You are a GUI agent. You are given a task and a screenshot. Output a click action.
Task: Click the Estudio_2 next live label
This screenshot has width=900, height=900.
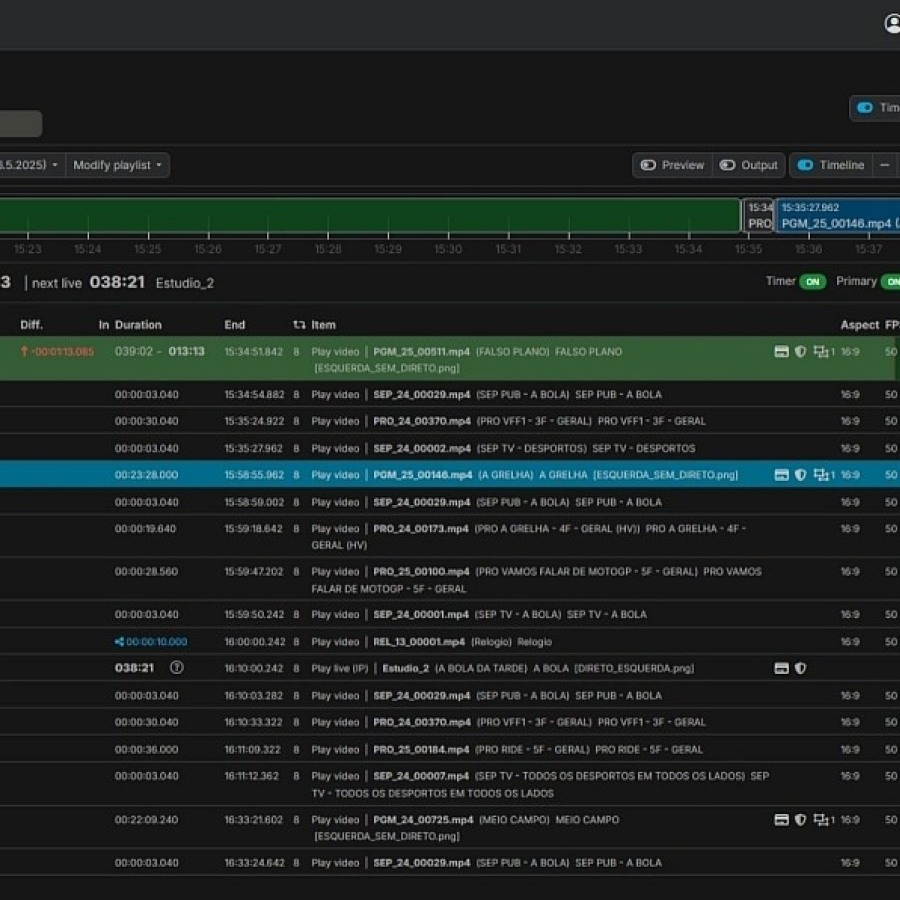[x=186, y=283]
